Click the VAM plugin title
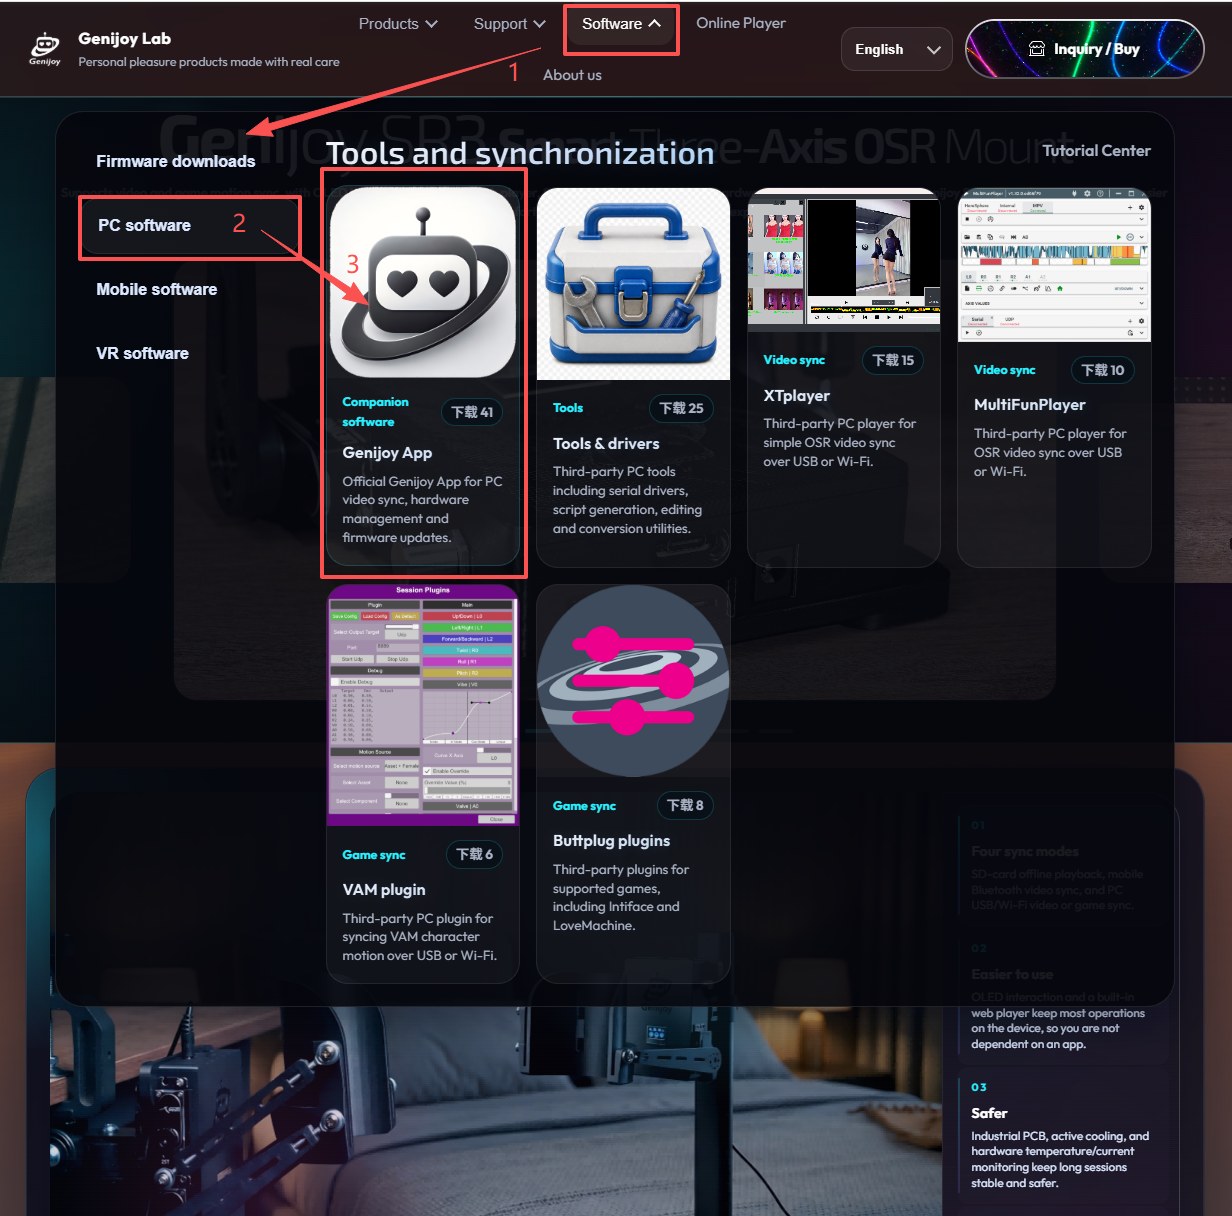1232x1216 pixels. [x=384, y=889]
